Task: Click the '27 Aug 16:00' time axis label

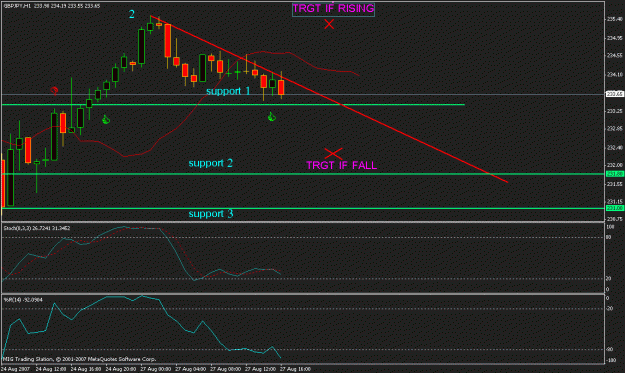Action: tap(295, 369)
